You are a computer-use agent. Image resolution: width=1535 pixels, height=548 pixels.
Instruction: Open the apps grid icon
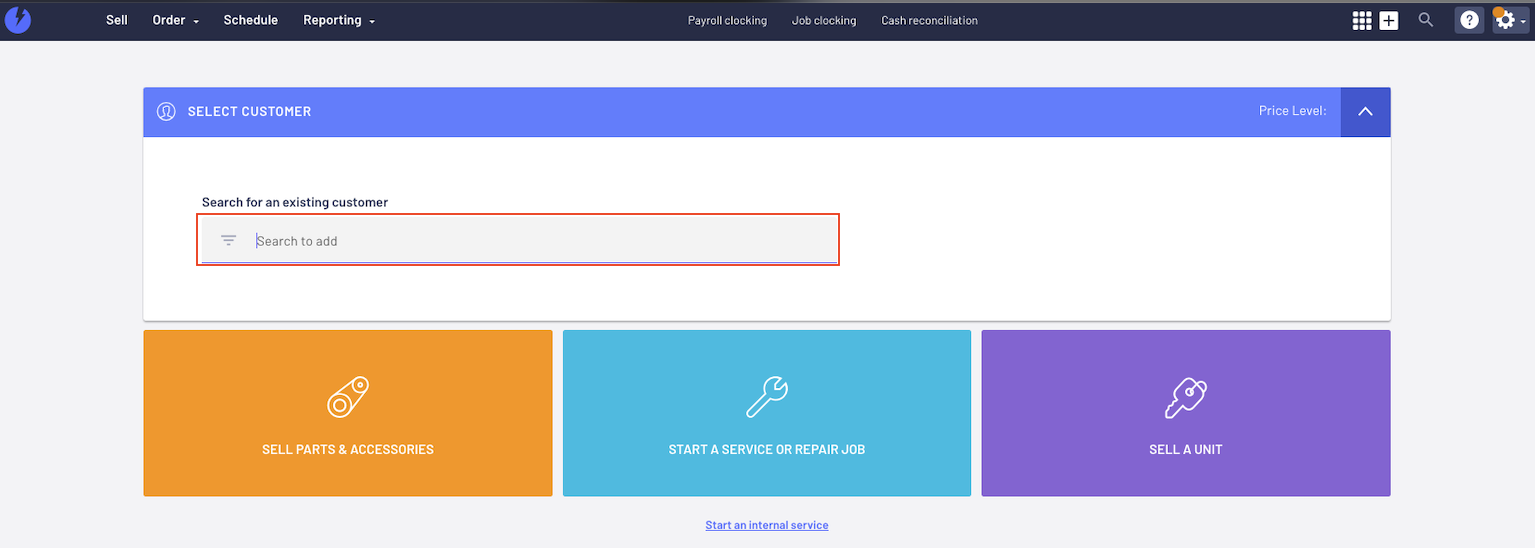click(1362, 20)
